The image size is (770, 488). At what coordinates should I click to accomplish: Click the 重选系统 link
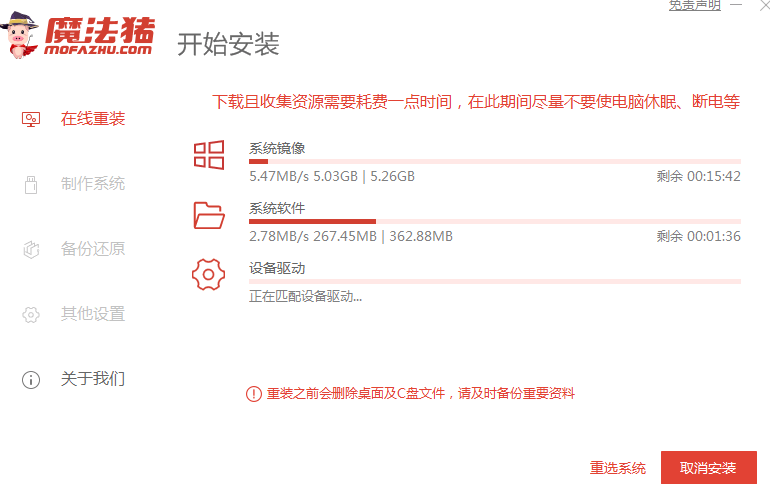(x=618, y=468)
